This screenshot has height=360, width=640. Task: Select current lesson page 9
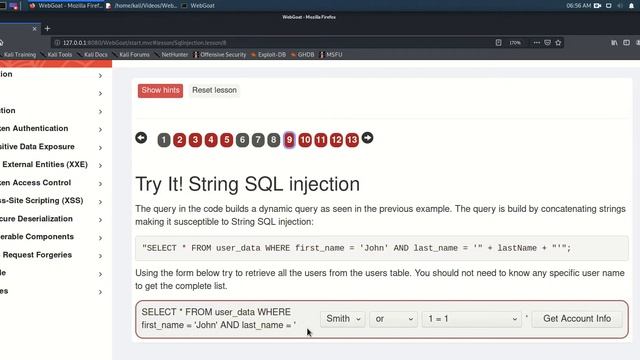pyautogui.click(x=289, y=140)
